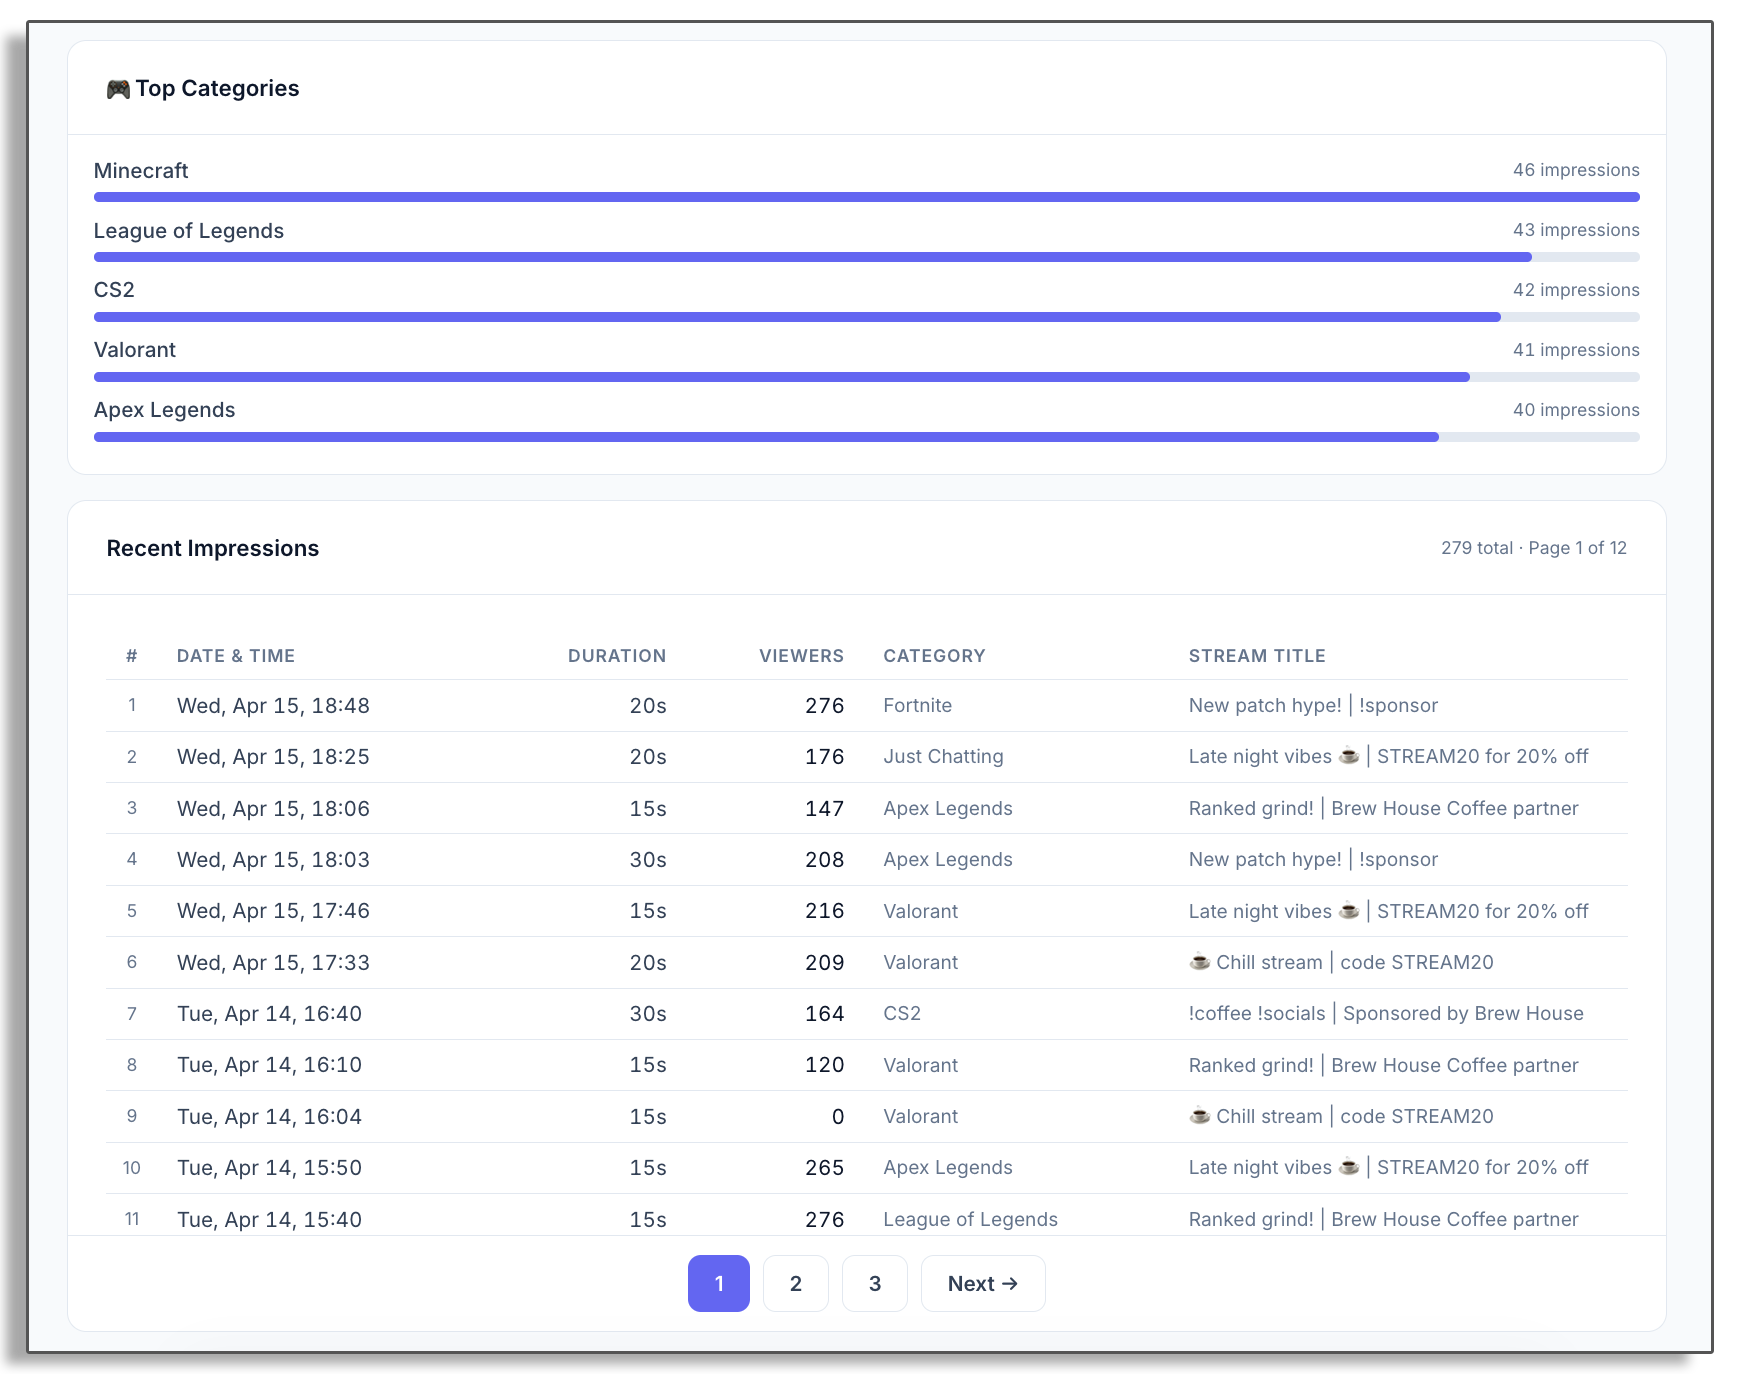Click the Minecraft impressions progress bar
Image resolution: width=1740 pixels, height=1374 pixels.
(866, 197)
